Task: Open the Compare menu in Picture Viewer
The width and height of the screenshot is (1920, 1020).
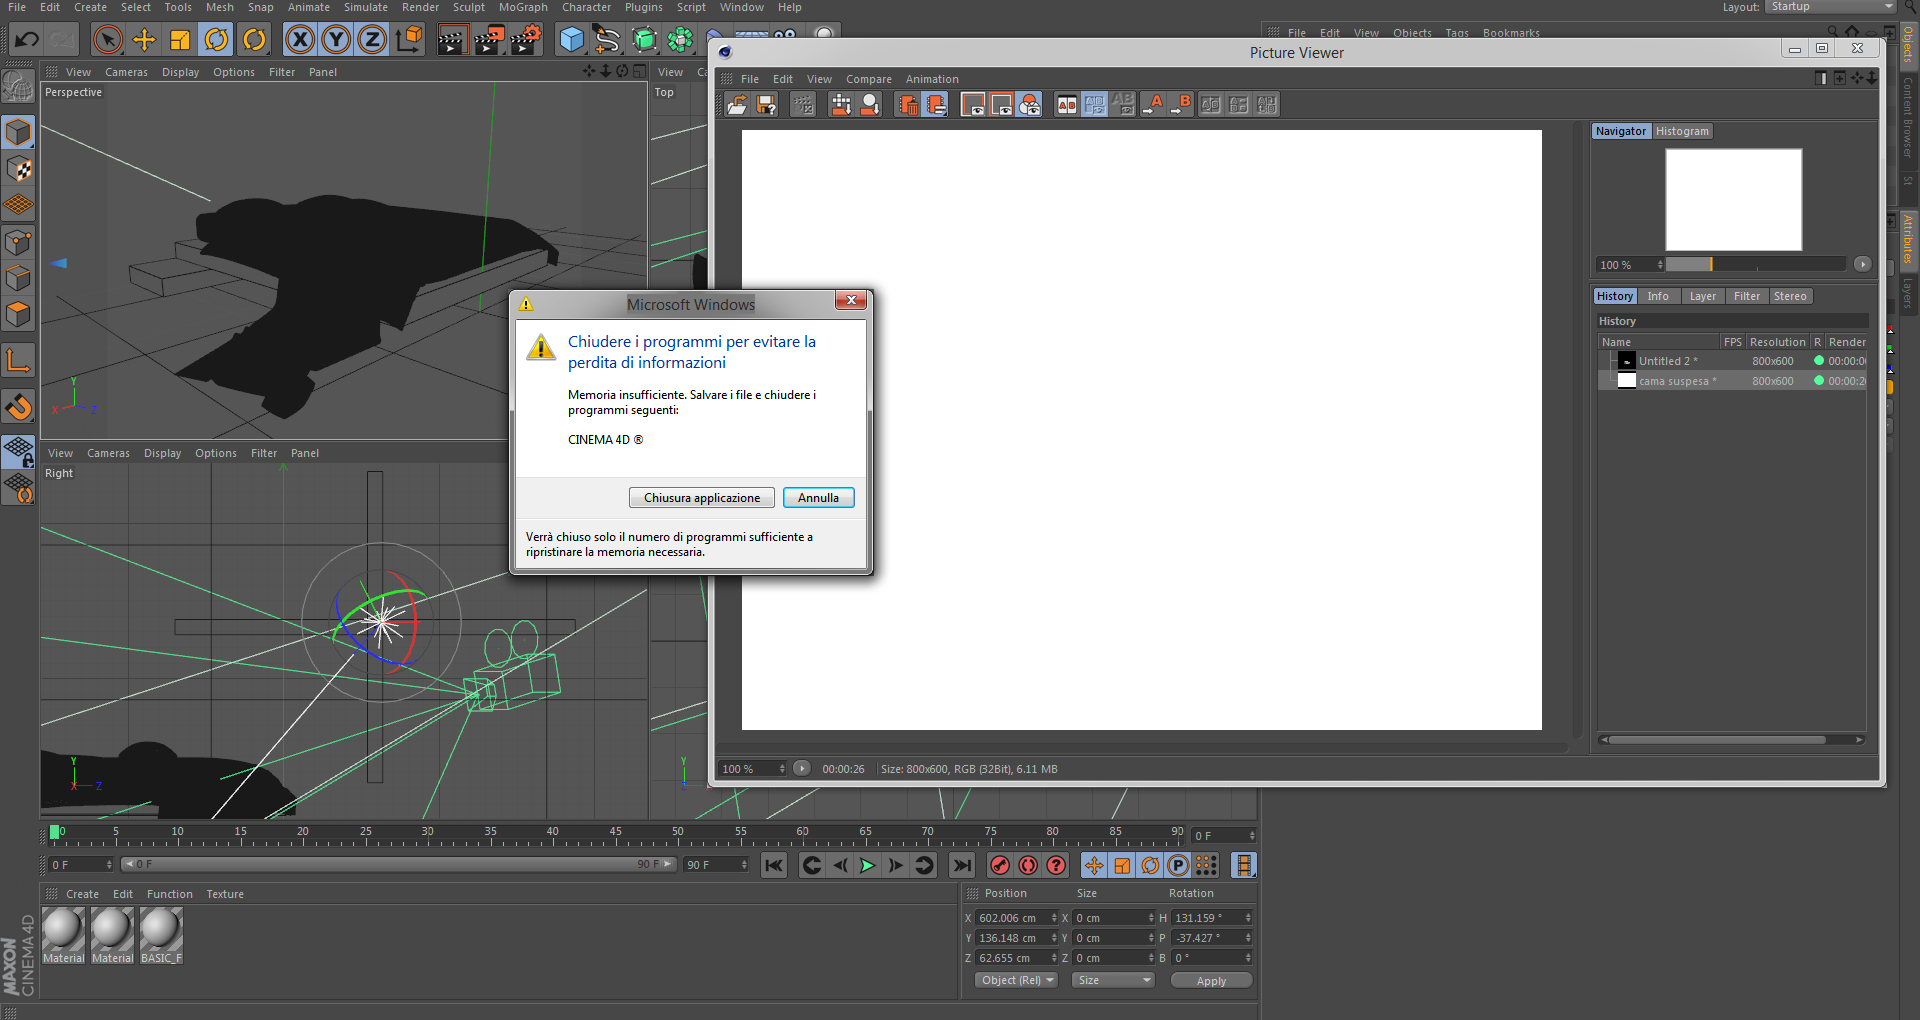Action: pos(869,79)
